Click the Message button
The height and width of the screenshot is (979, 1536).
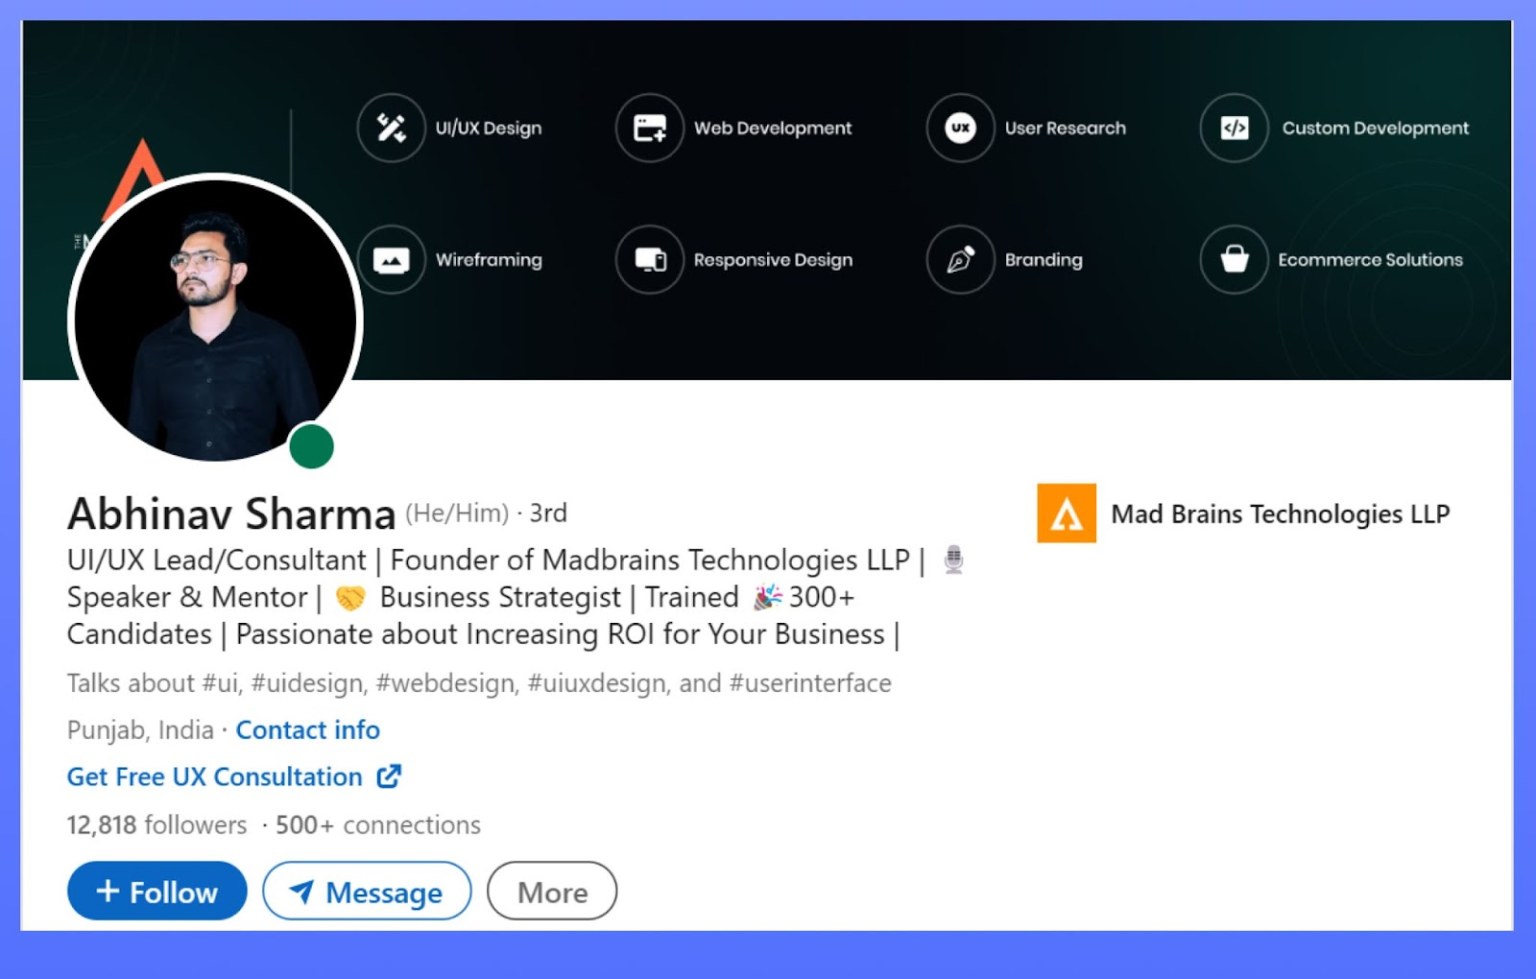tap(366, 891)
